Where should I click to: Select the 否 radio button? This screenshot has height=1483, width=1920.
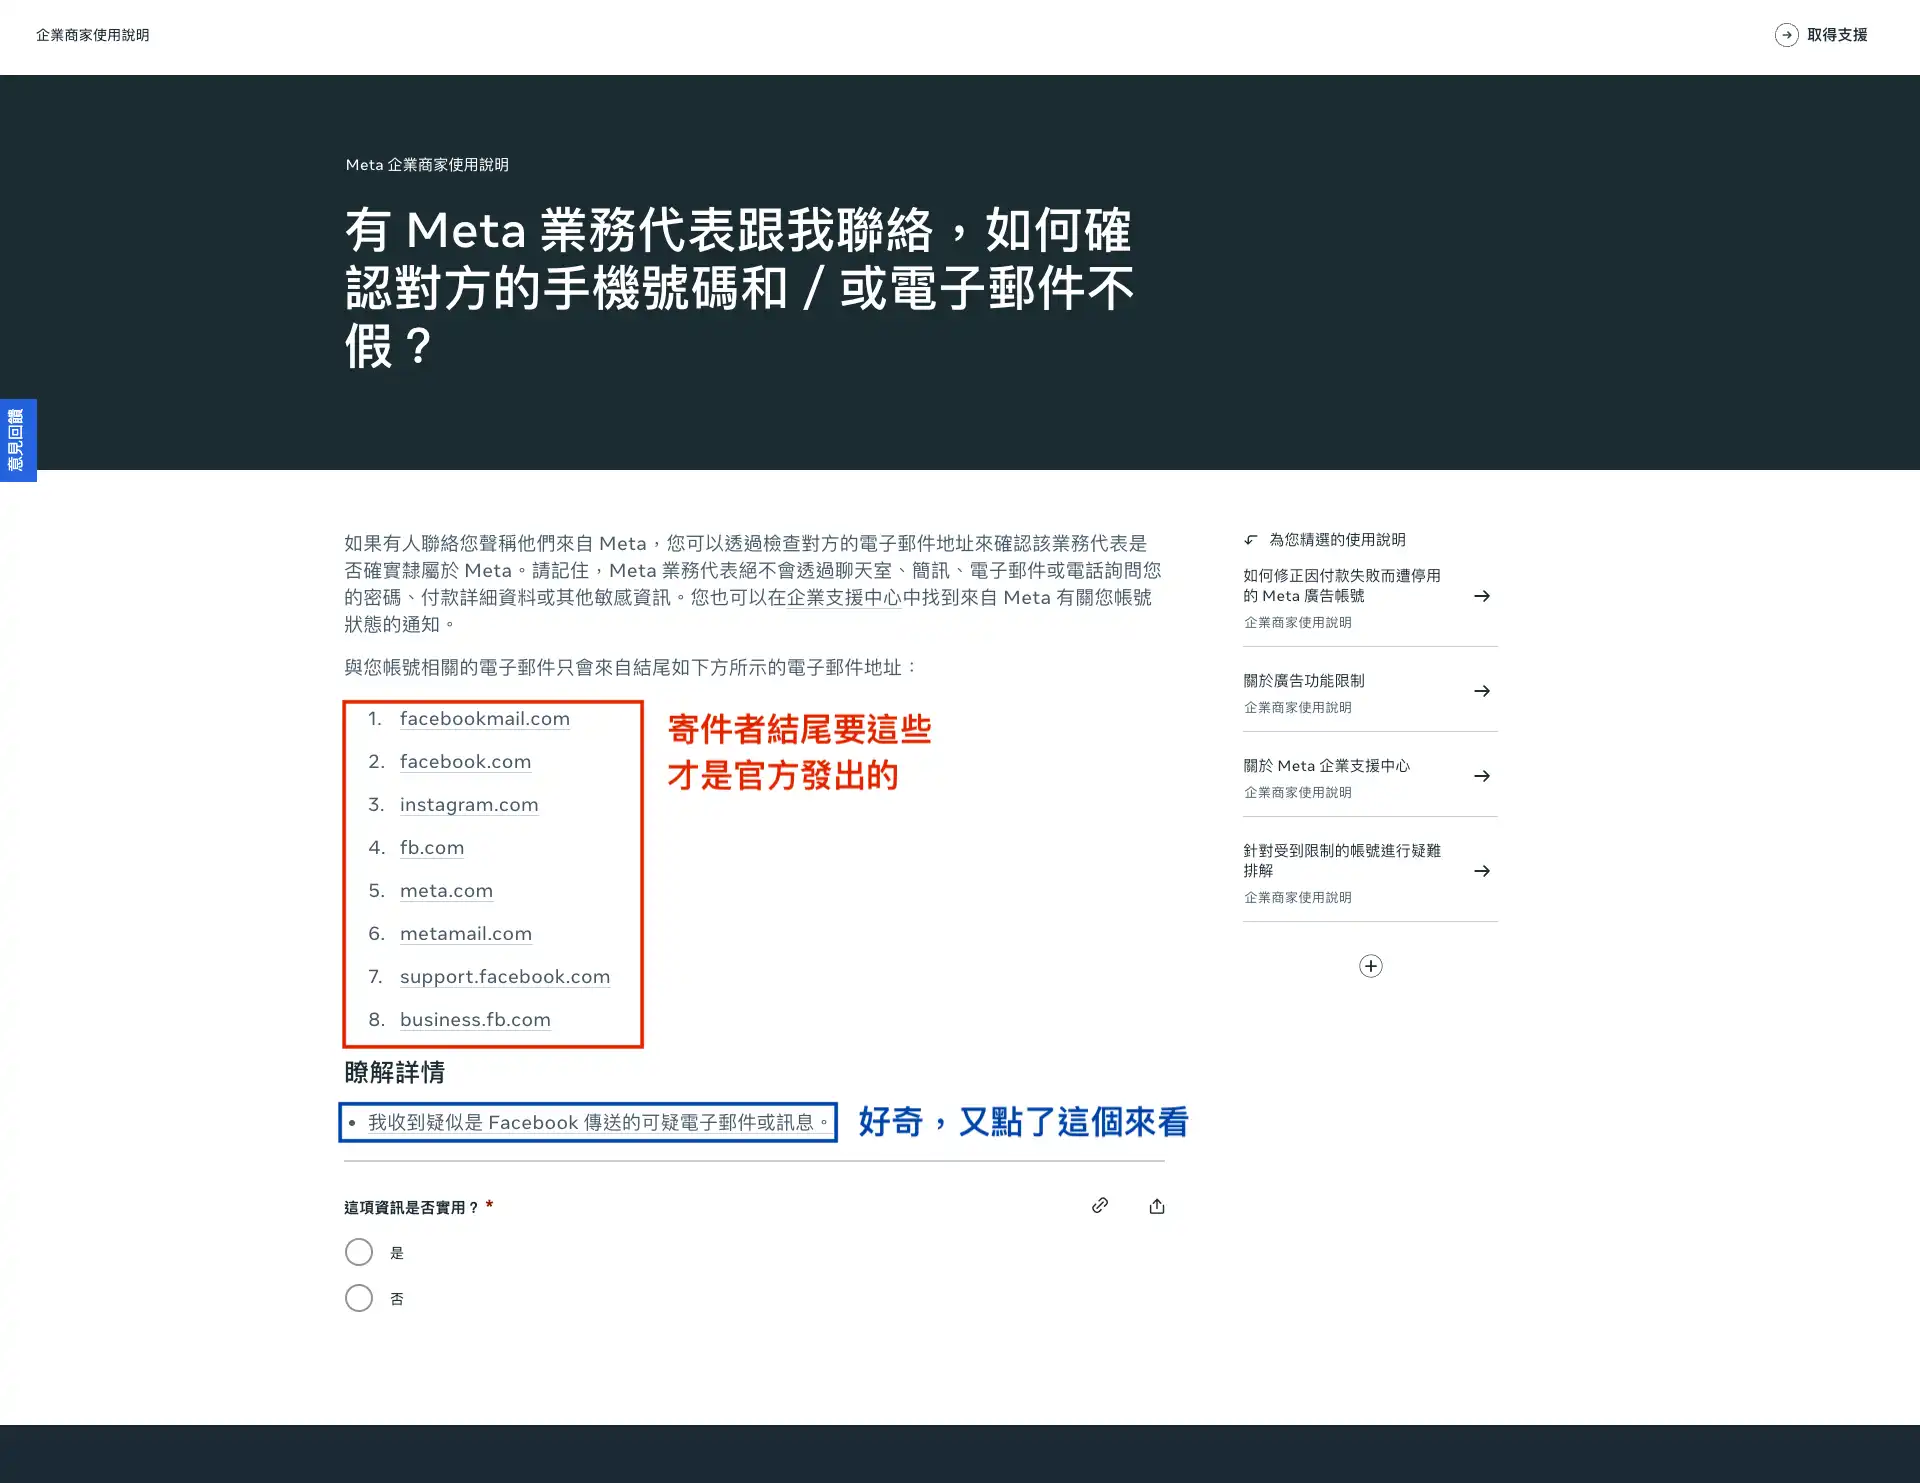point(359,1298)
